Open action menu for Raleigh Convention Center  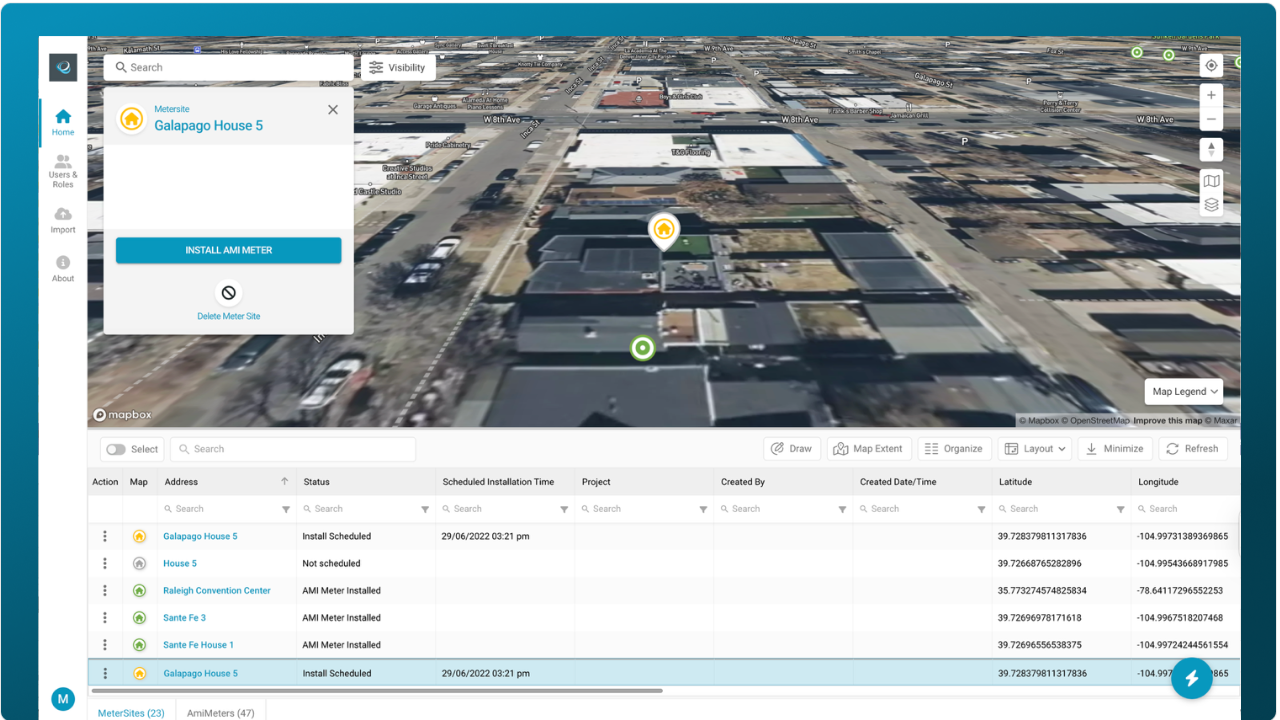point(105,591)
